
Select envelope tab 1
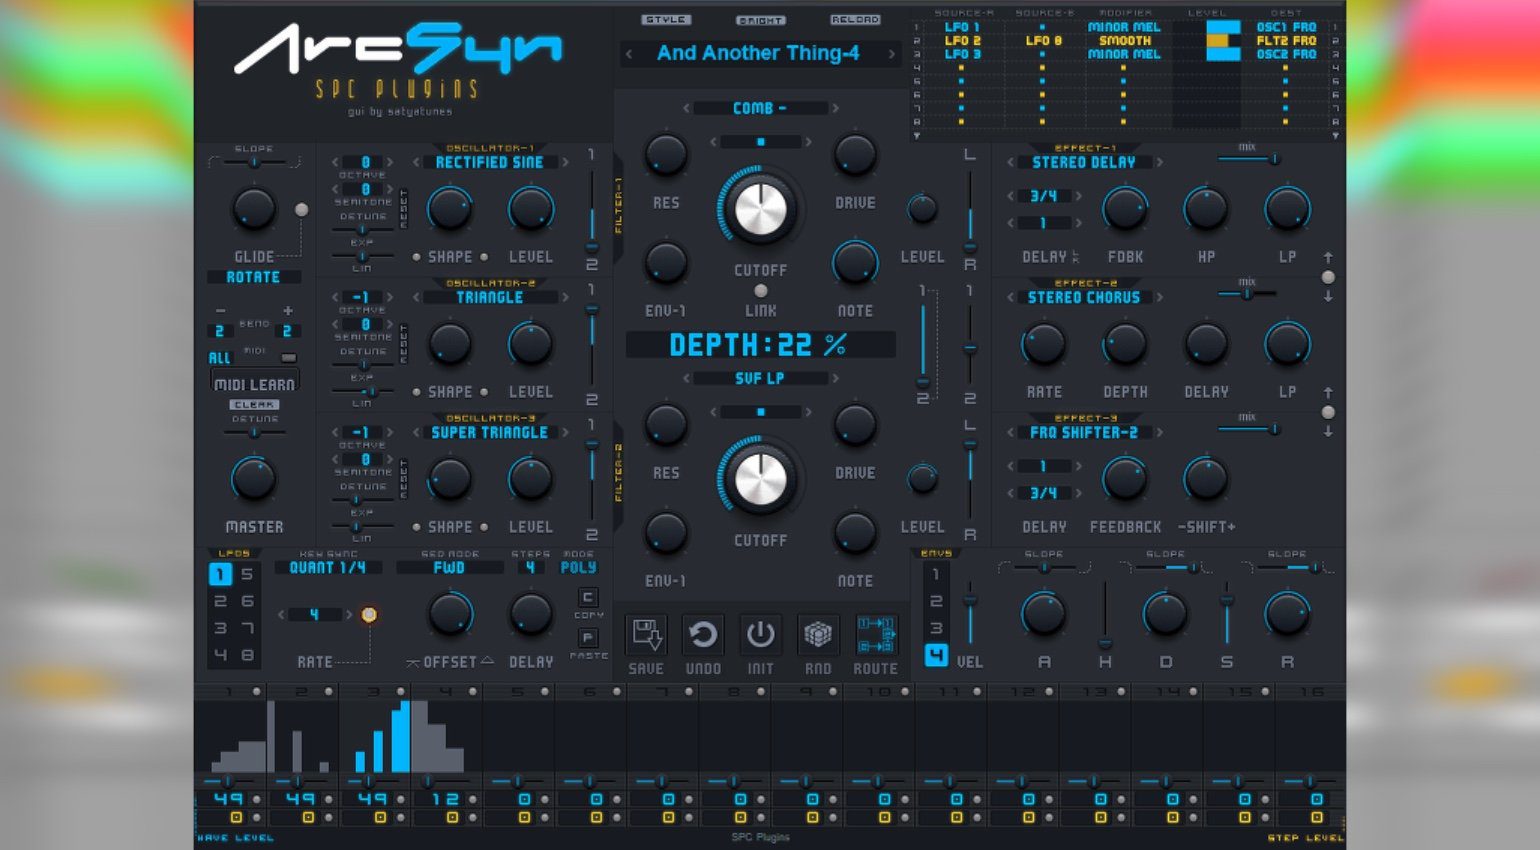[936, 574]
